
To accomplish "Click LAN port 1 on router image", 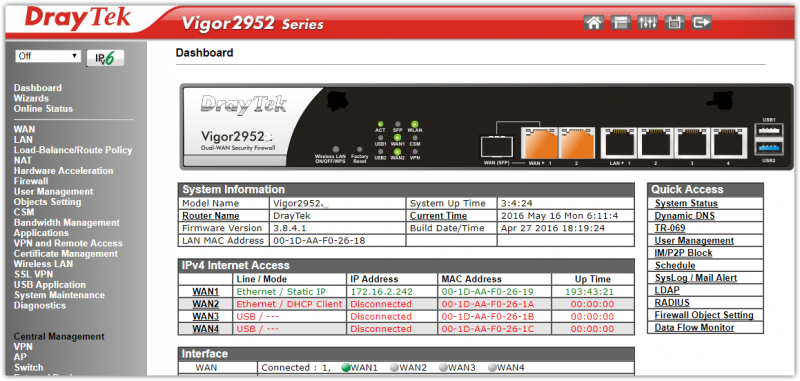I will 619,143.
